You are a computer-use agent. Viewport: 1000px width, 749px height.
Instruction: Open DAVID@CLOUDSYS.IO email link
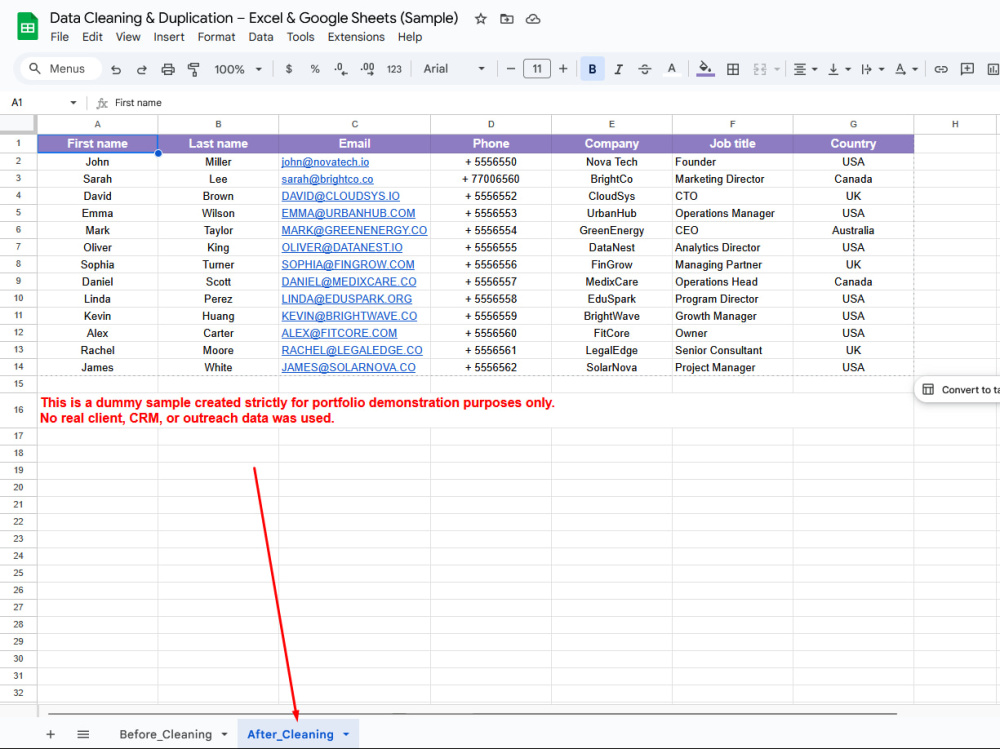[341, 197]
